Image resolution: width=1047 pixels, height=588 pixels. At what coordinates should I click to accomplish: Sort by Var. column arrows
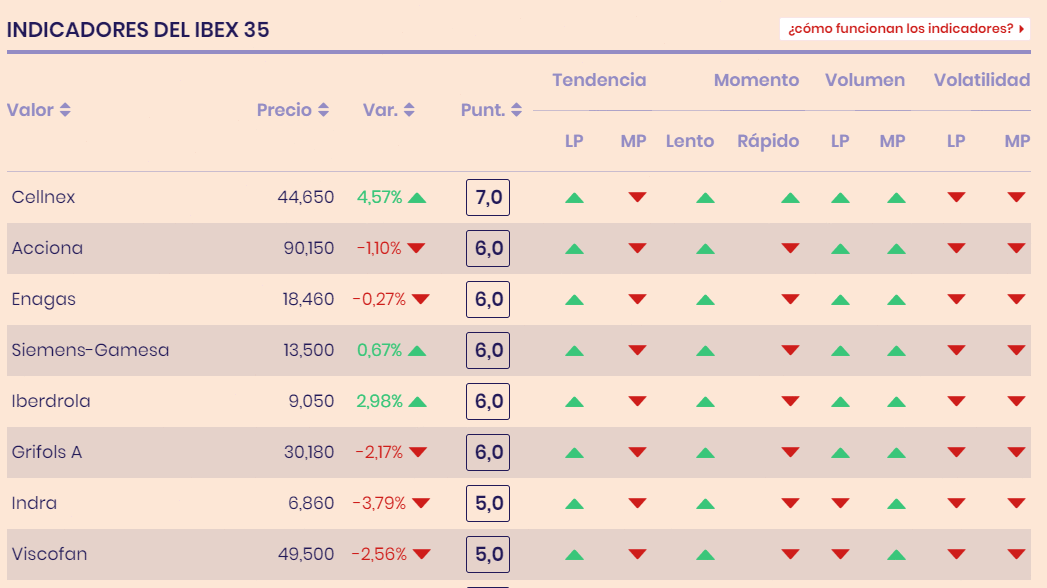409,110
